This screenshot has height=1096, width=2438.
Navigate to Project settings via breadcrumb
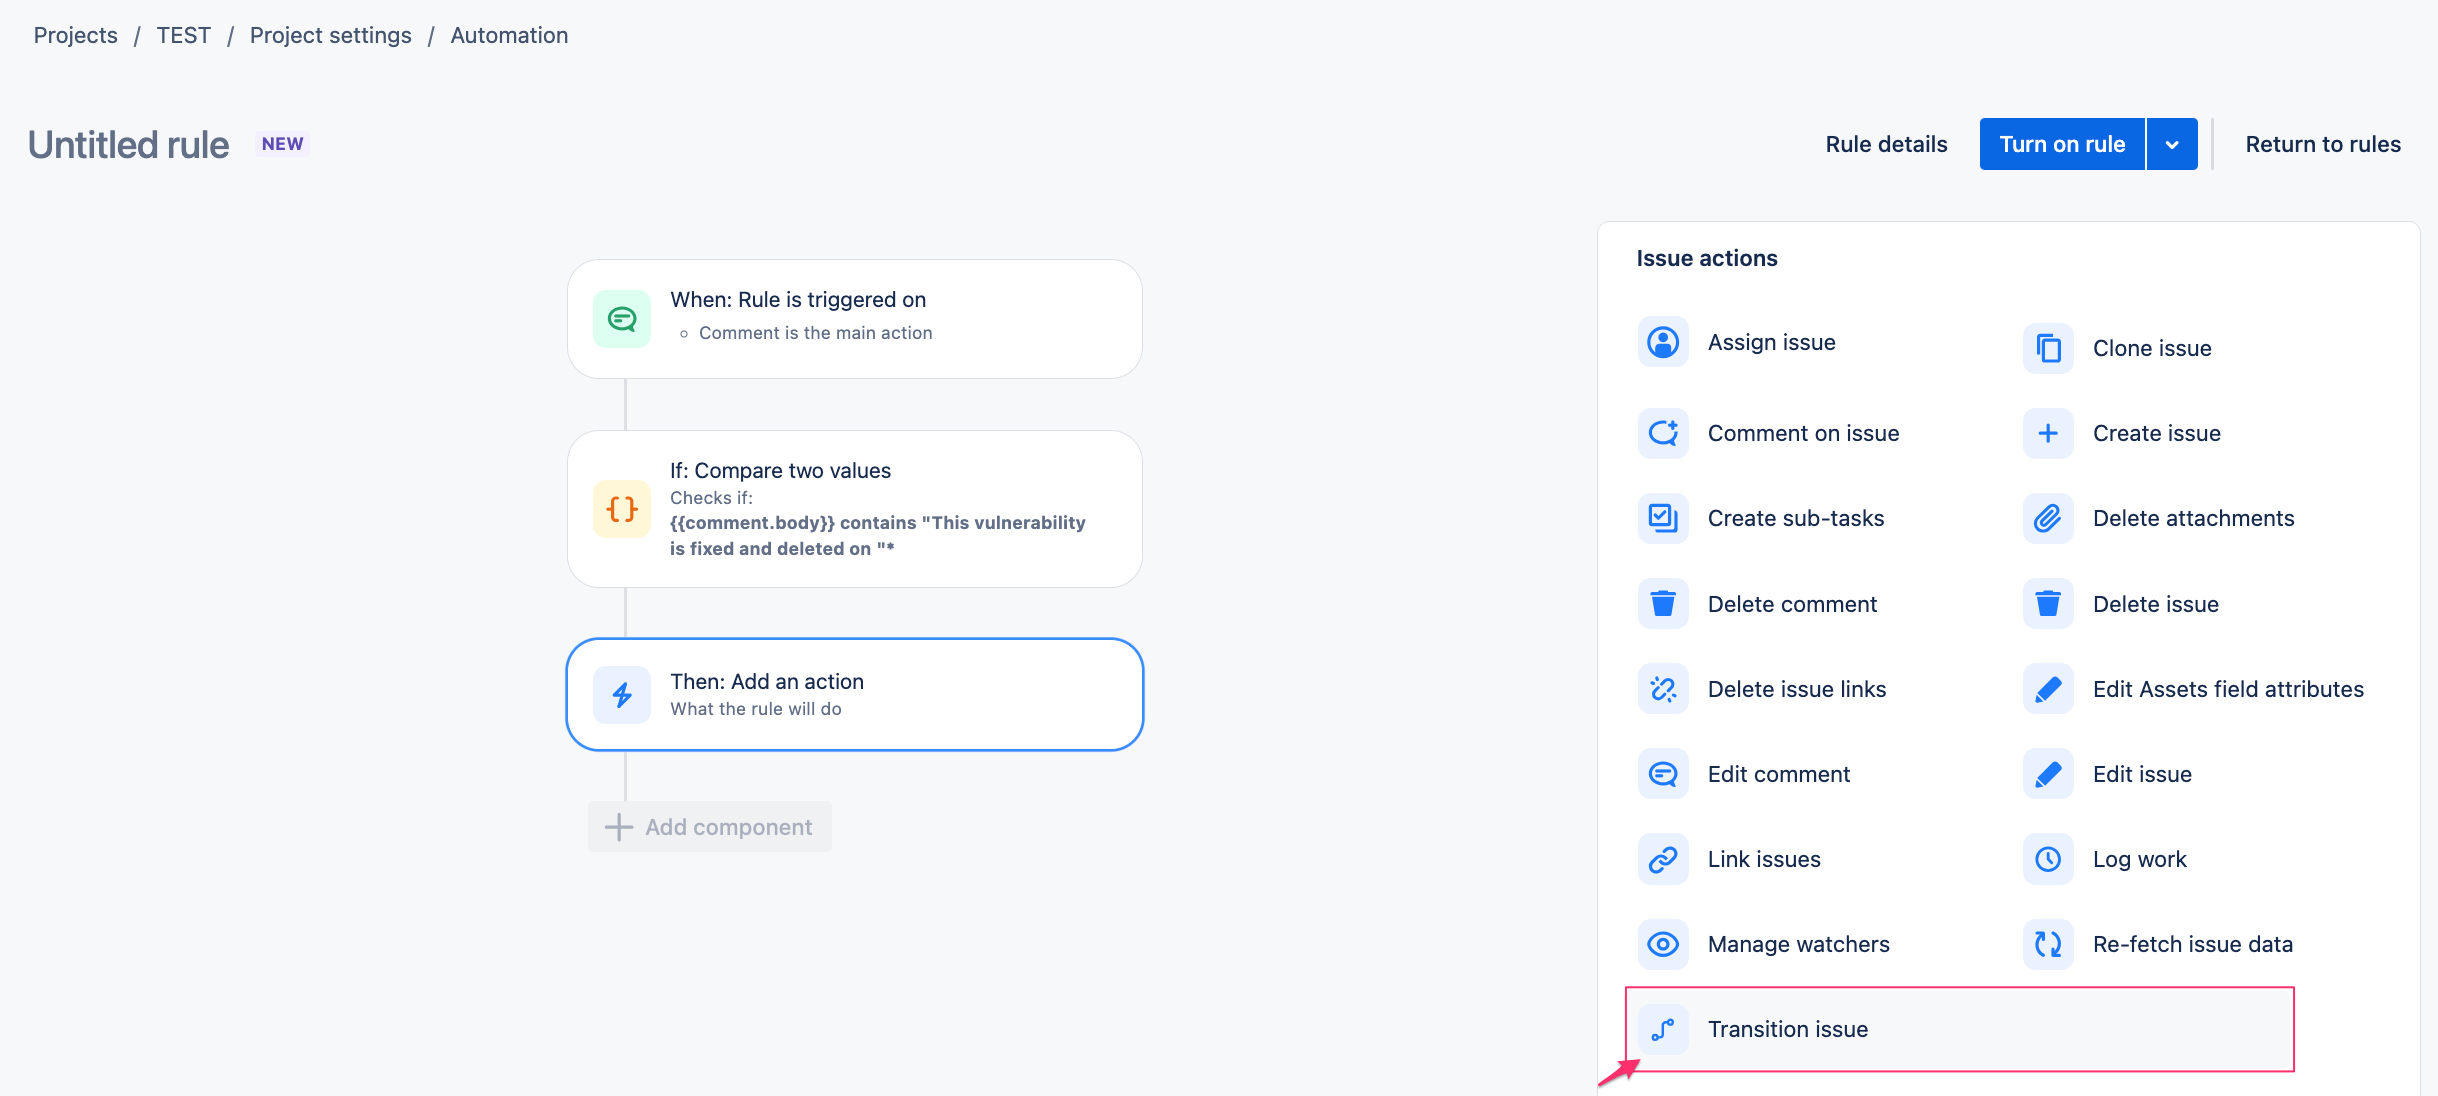click(331, 34)
